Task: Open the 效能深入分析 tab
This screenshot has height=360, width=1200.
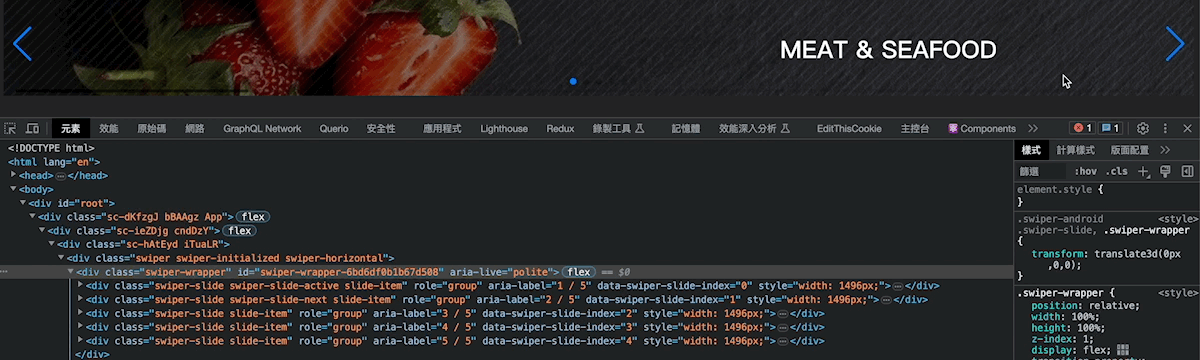Action: tap(755, 129)
